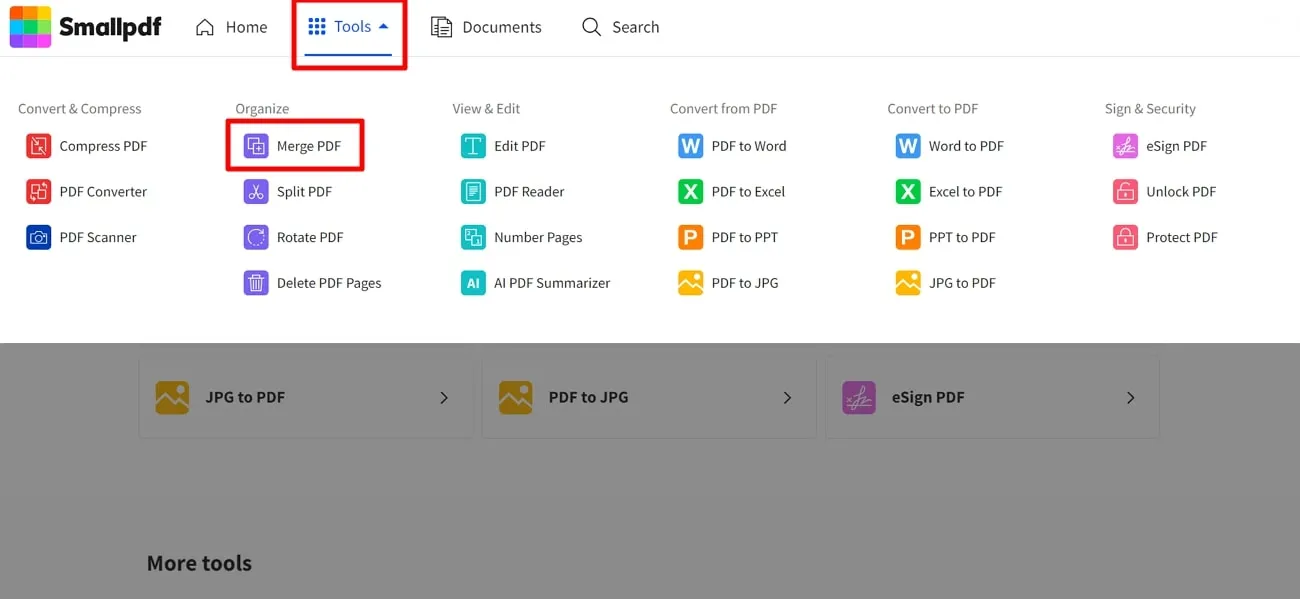Click the PDF Reader icon
This screenshot has height=599, width=1300.
coord(473,192)
